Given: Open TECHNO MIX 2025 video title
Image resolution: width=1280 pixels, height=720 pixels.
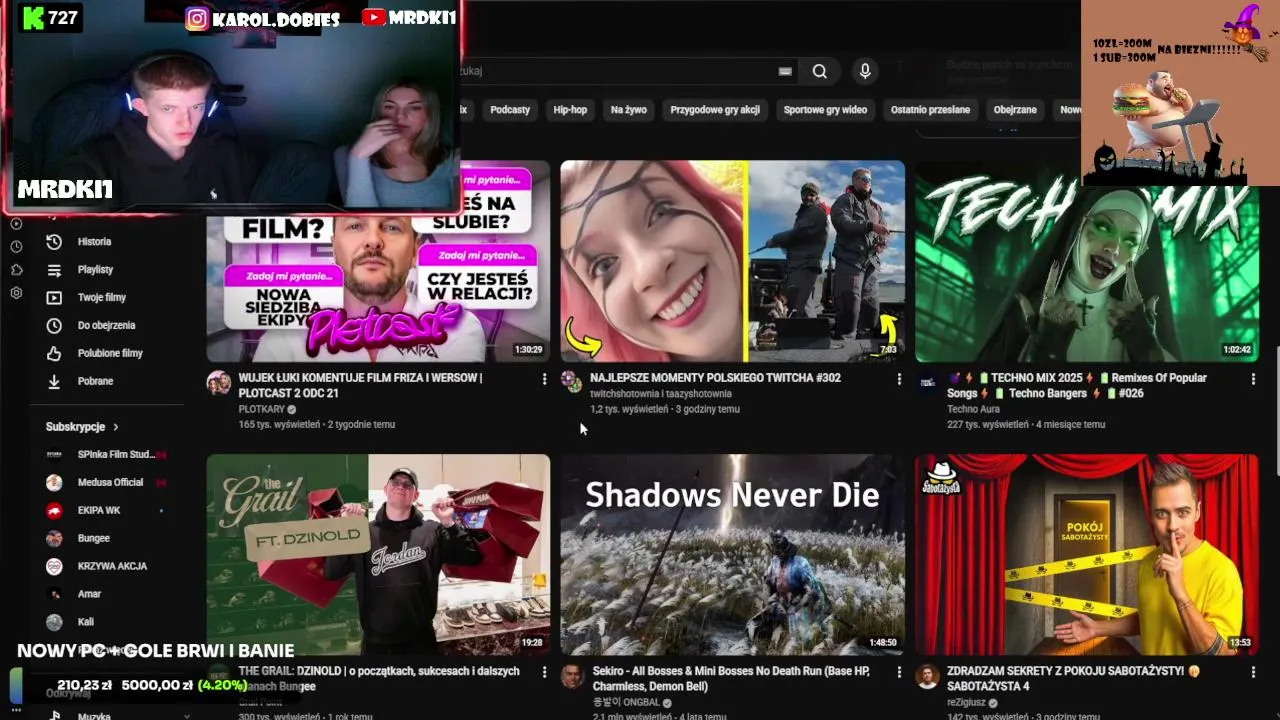Looking at the screenshot, I should (1077, 385).
